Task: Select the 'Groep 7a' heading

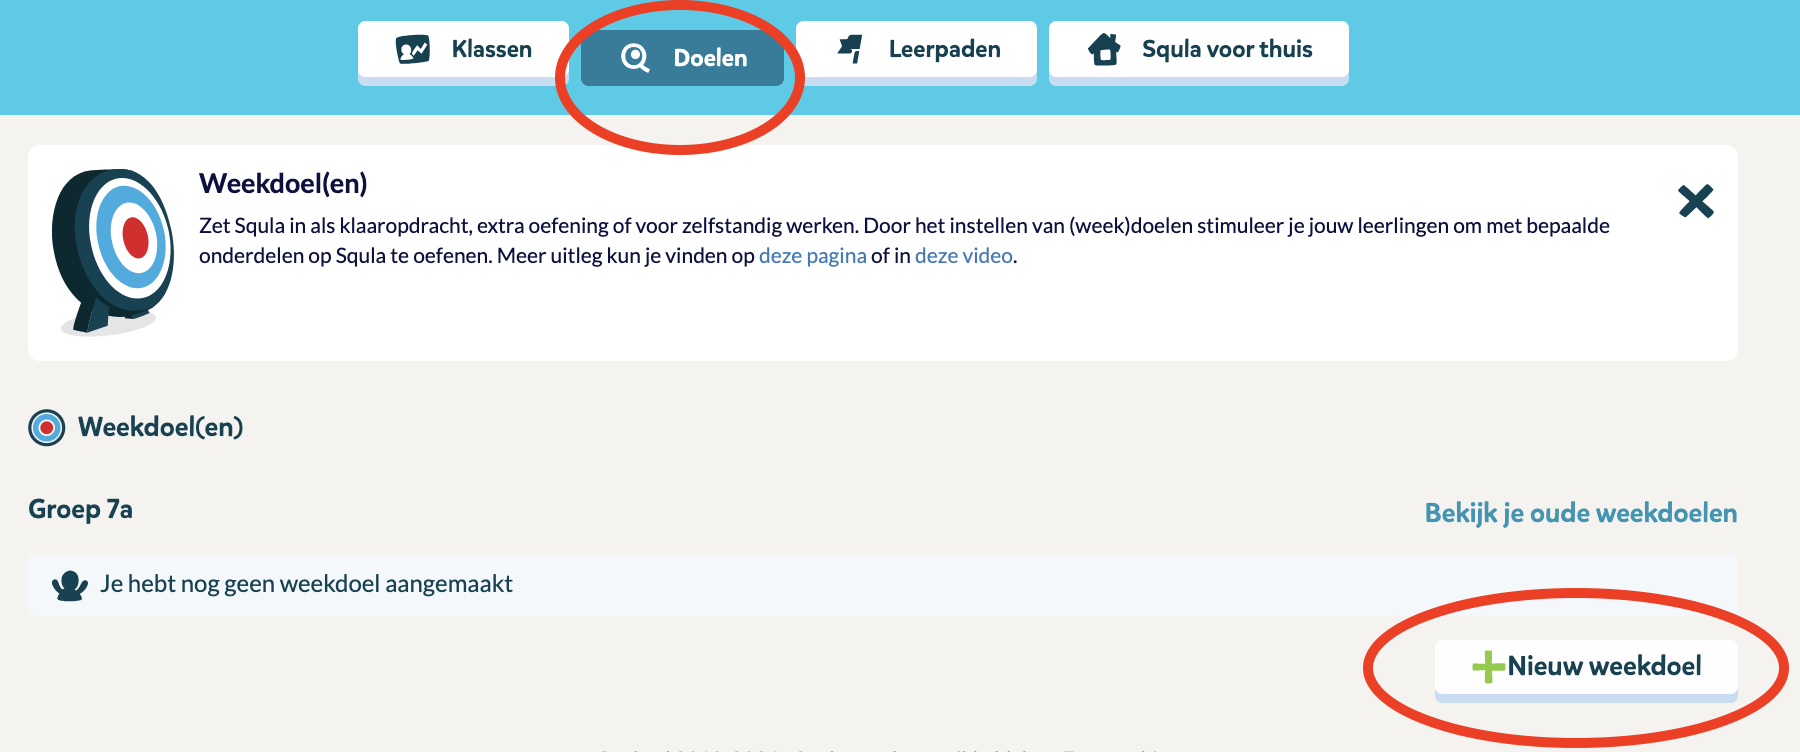Action: tap(80, 509)
